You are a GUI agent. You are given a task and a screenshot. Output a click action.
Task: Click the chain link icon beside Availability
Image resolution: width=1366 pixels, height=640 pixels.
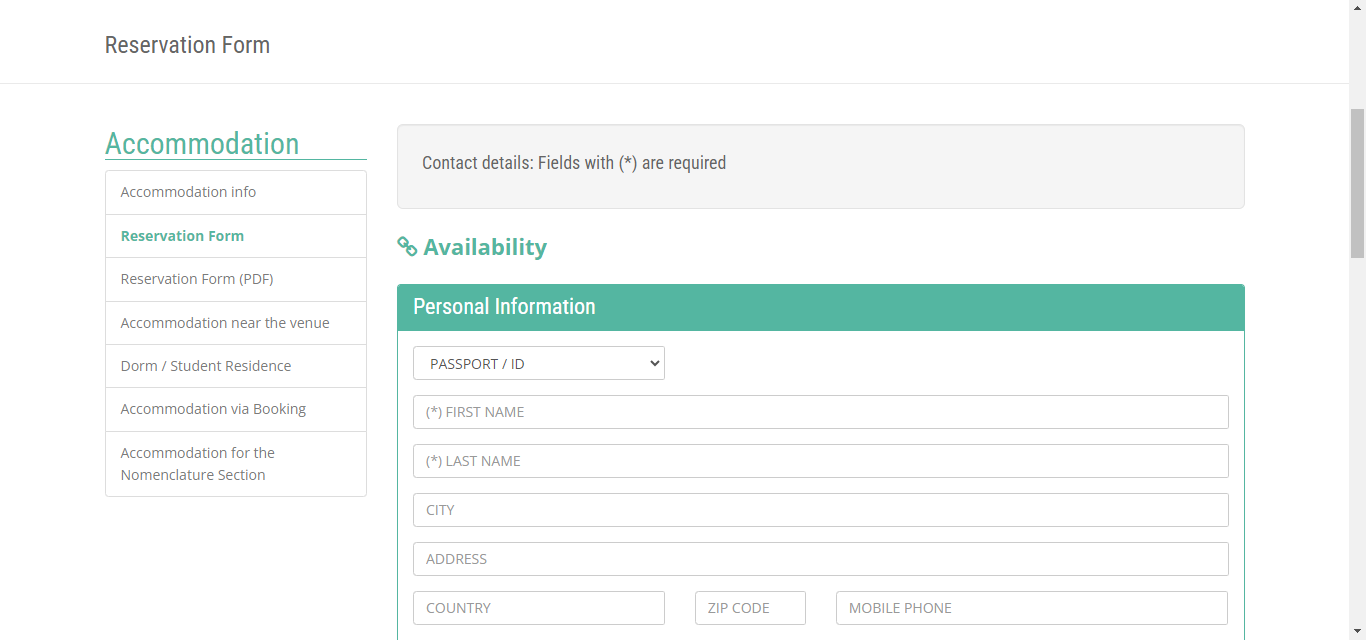point(407,247)
